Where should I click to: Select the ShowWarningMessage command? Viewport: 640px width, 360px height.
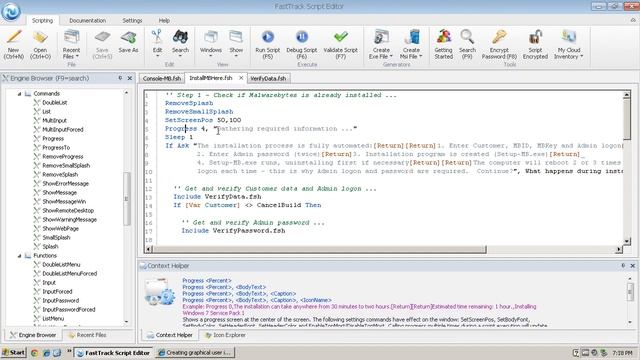coord(69,220)
